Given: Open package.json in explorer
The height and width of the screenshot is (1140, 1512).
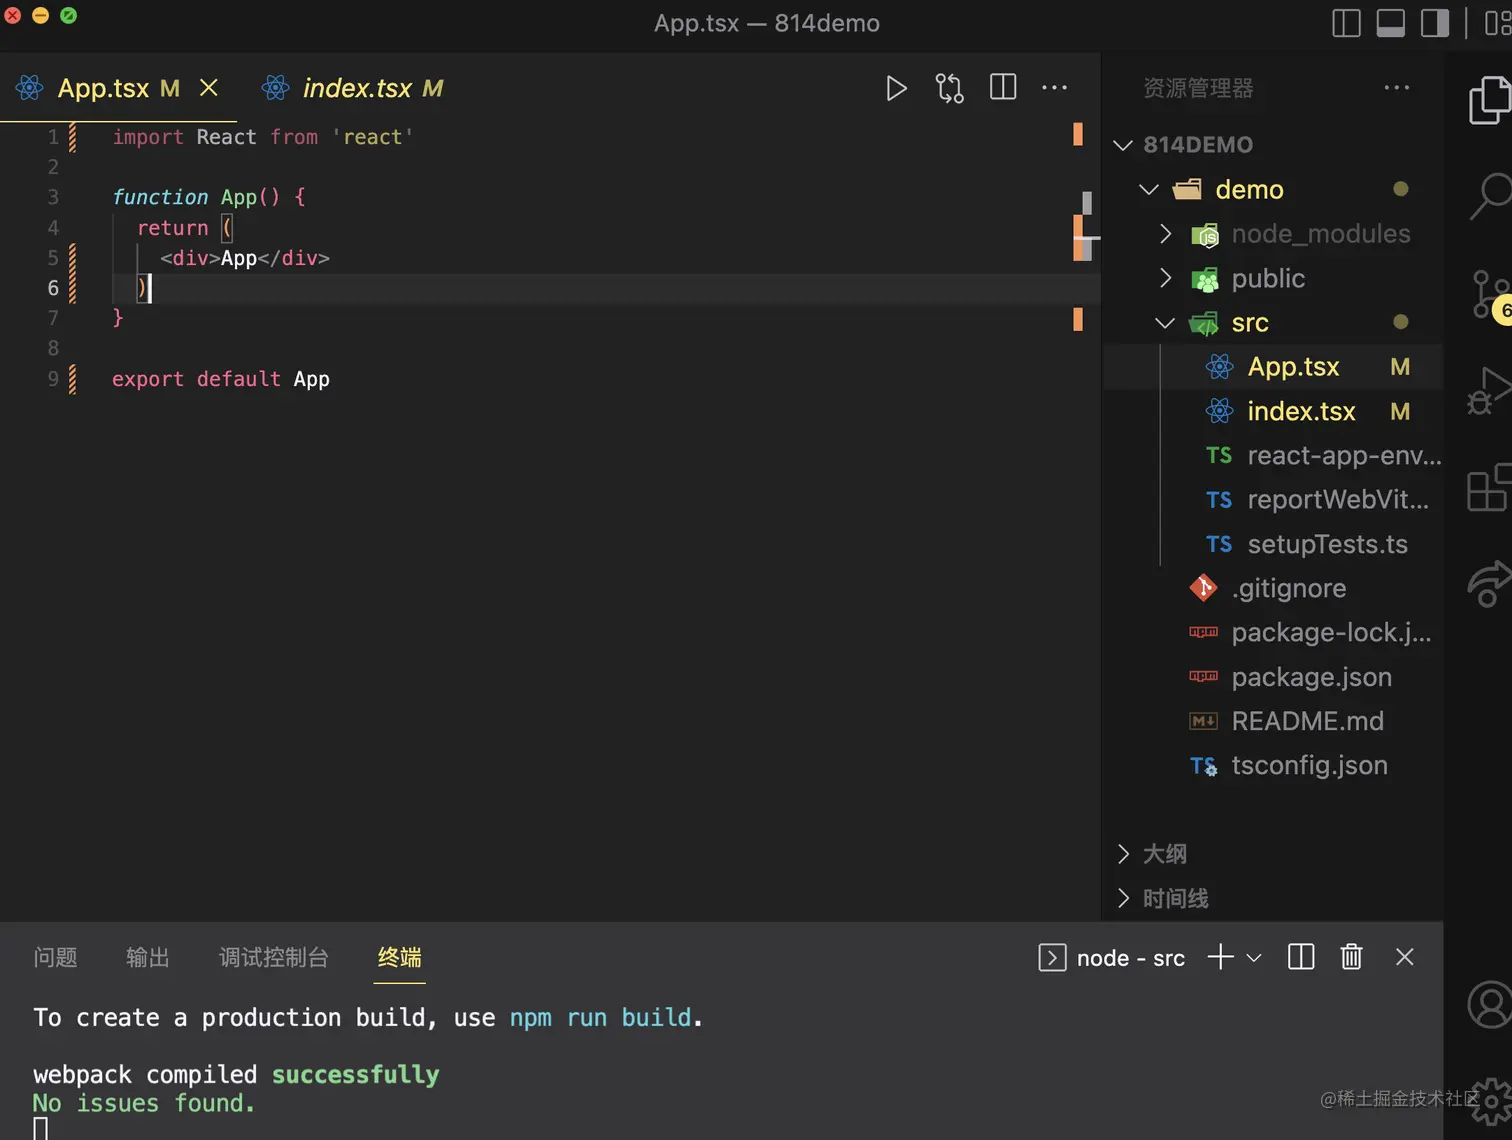Looking at the screenshot, I should [1273, 677].
